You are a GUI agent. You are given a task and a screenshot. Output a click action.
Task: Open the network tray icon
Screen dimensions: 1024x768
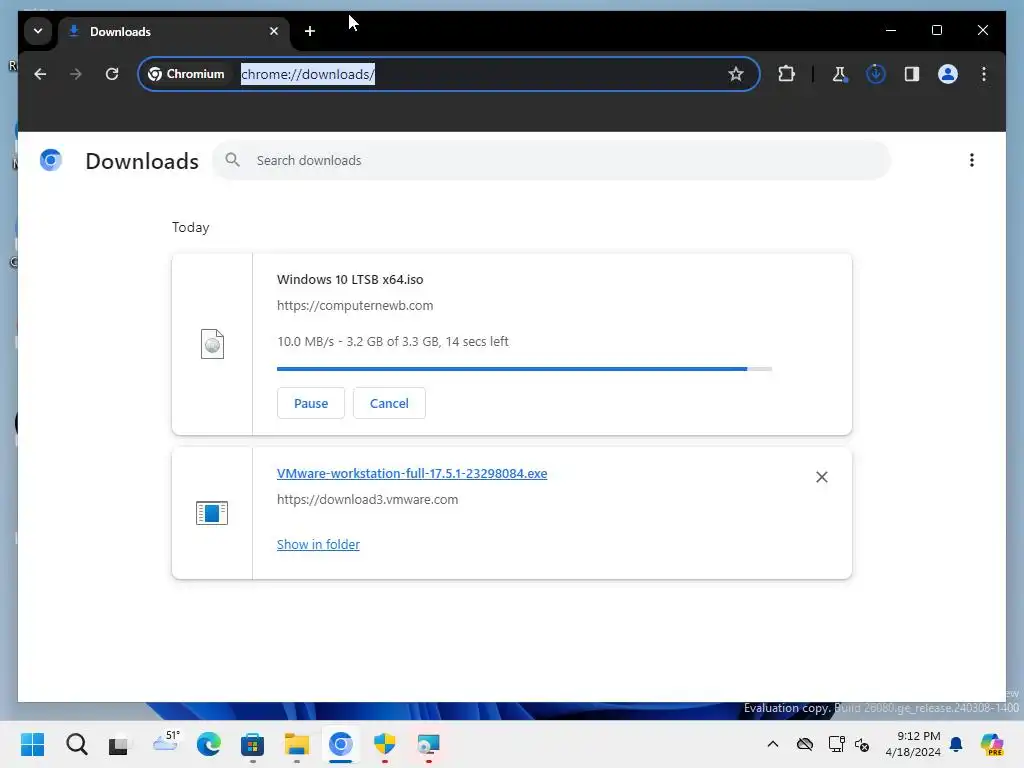point(836,744)
